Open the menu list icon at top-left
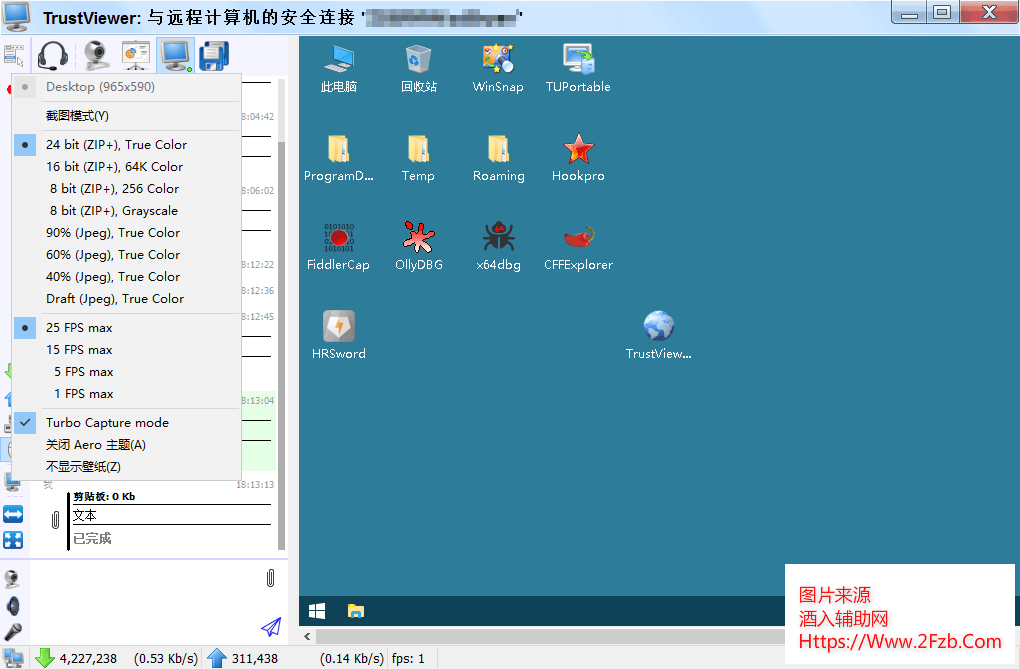Viewport: 1020px width, 669px height. click(x=14, y=55)
